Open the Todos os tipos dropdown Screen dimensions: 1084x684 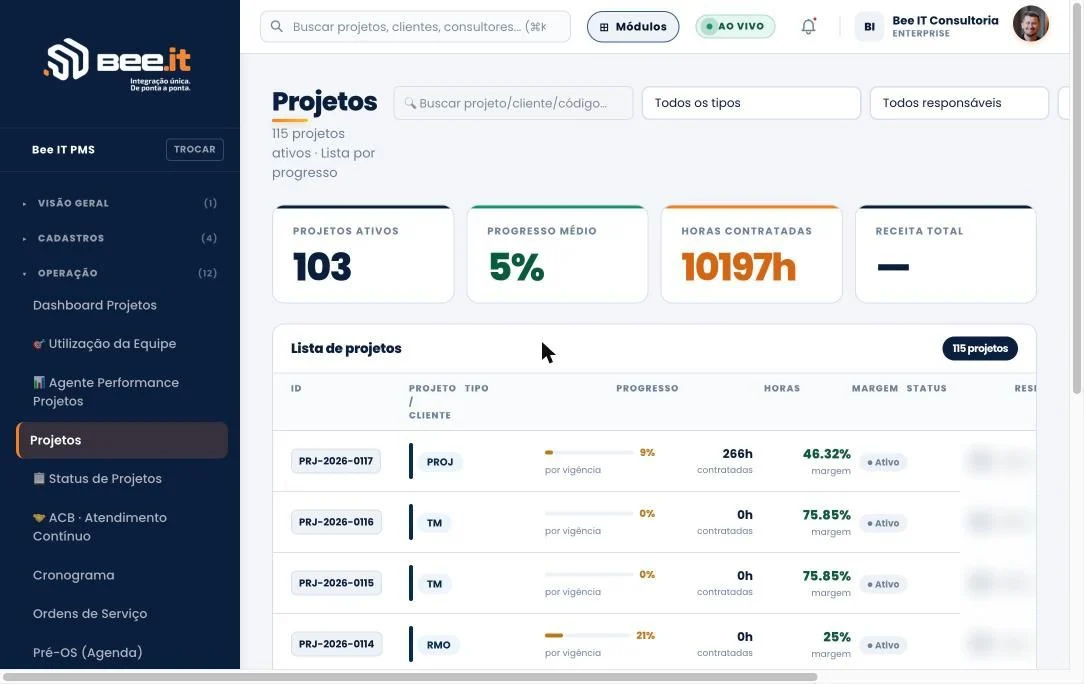[751, 103]
